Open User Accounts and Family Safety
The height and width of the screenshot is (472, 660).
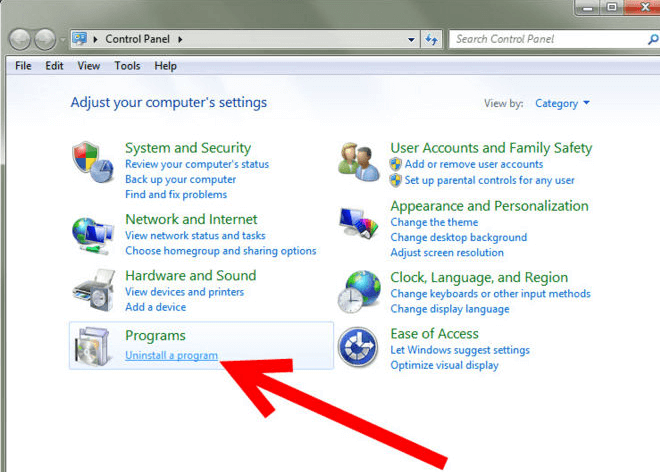pos(491,148)
